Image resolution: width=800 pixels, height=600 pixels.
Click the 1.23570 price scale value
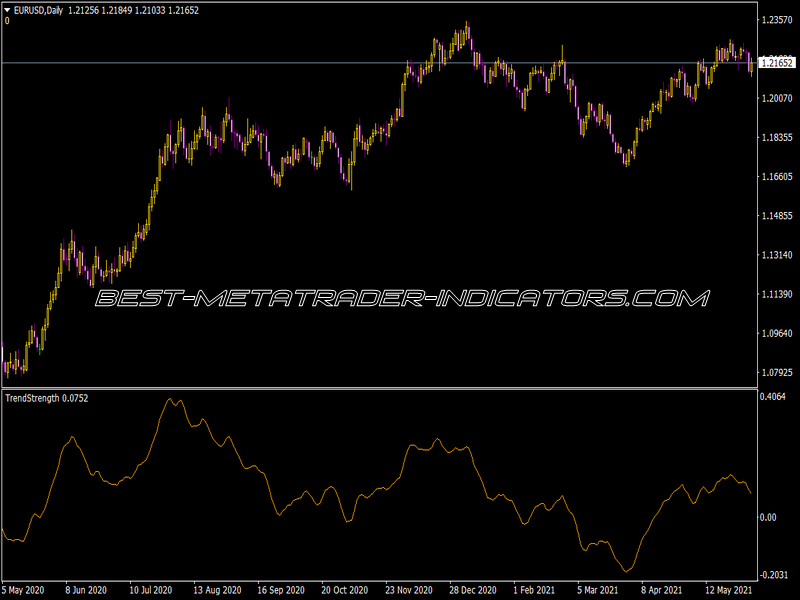pos(777,20)
